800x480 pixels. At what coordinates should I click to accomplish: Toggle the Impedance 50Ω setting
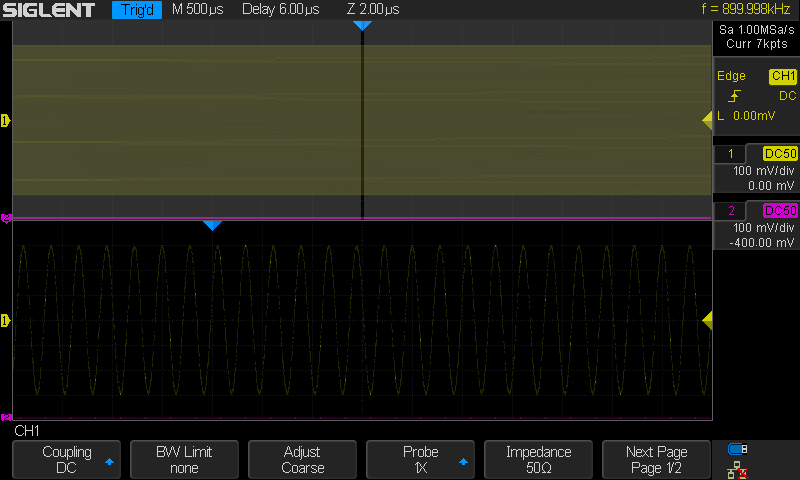(538, 459)
